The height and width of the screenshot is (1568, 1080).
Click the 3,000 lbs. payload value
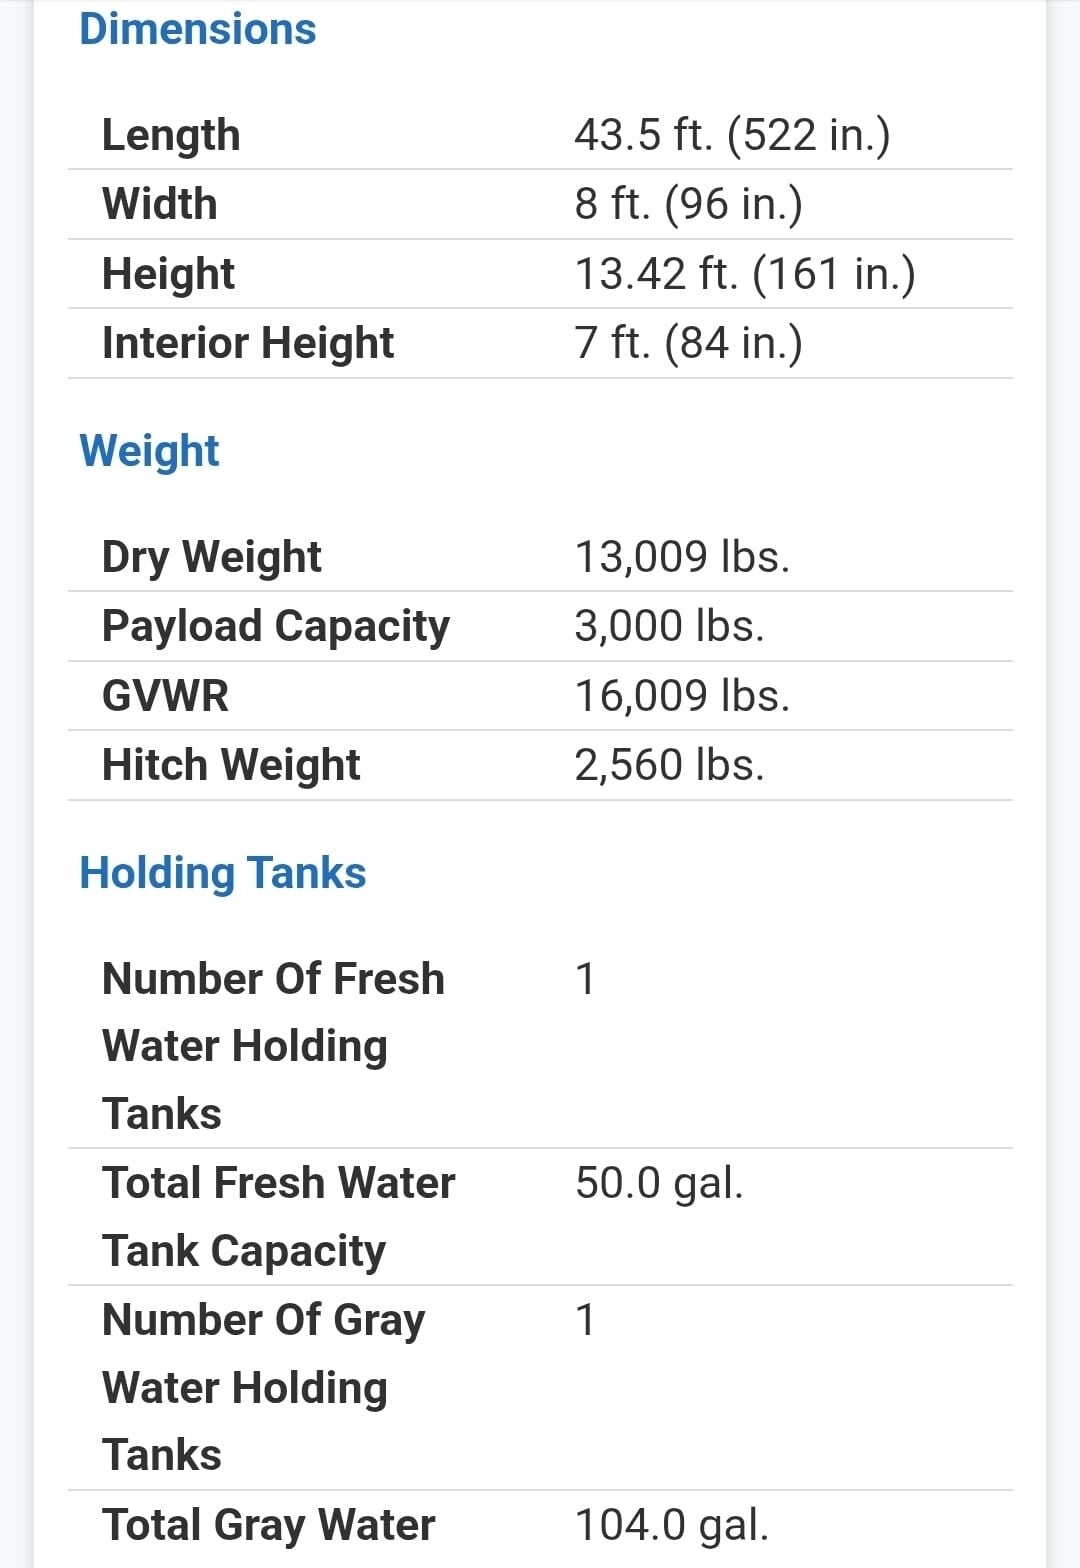click(x=669, y=626)
